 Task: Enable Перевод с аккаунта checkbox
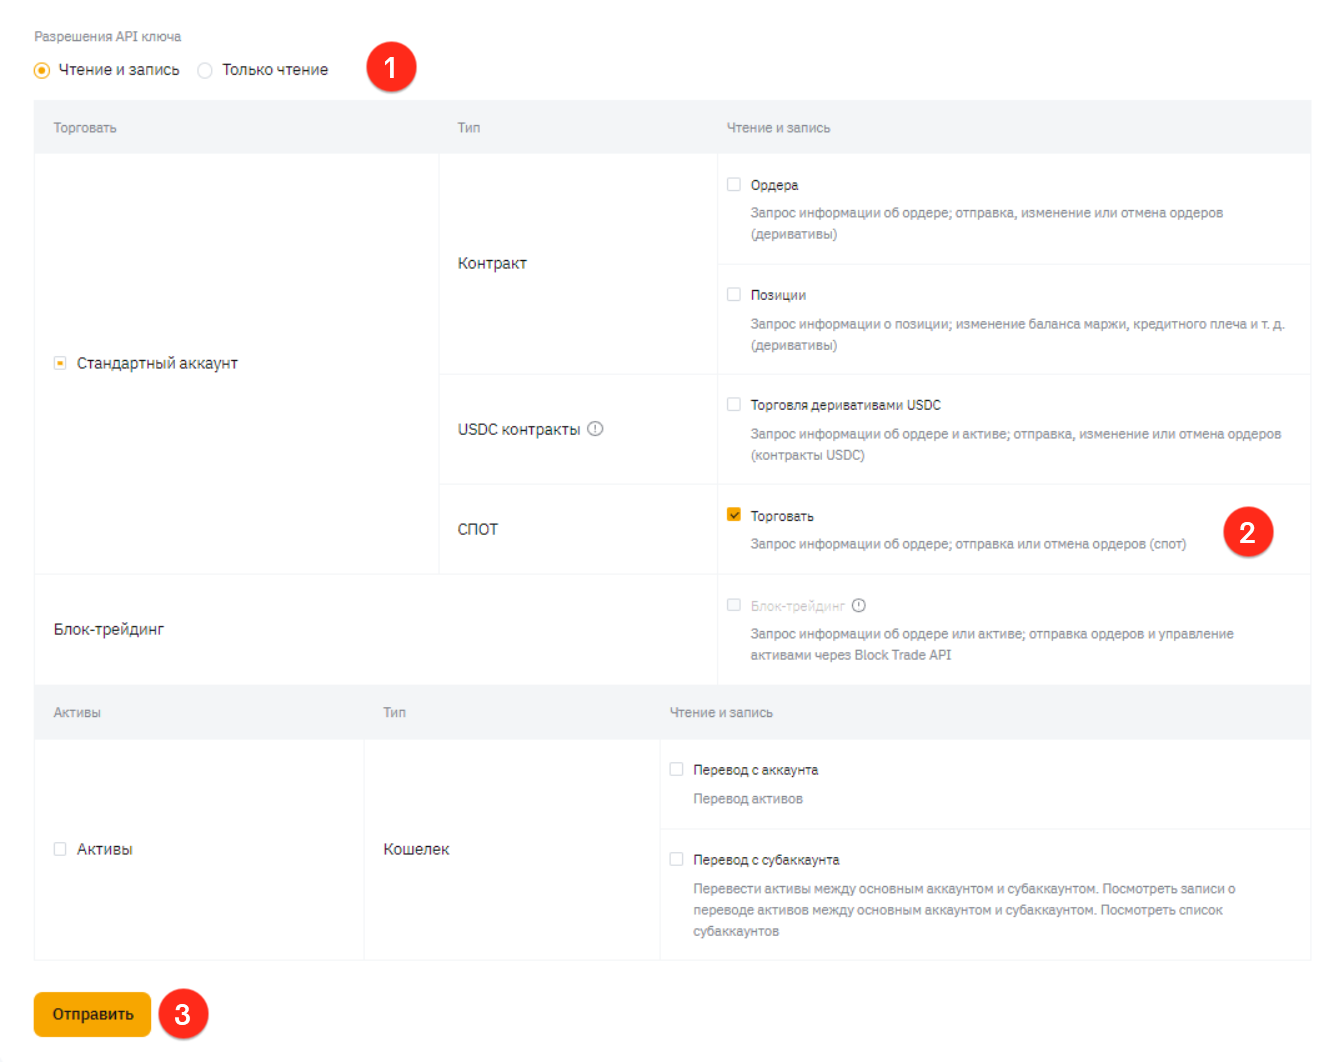(x=677, y=769)
